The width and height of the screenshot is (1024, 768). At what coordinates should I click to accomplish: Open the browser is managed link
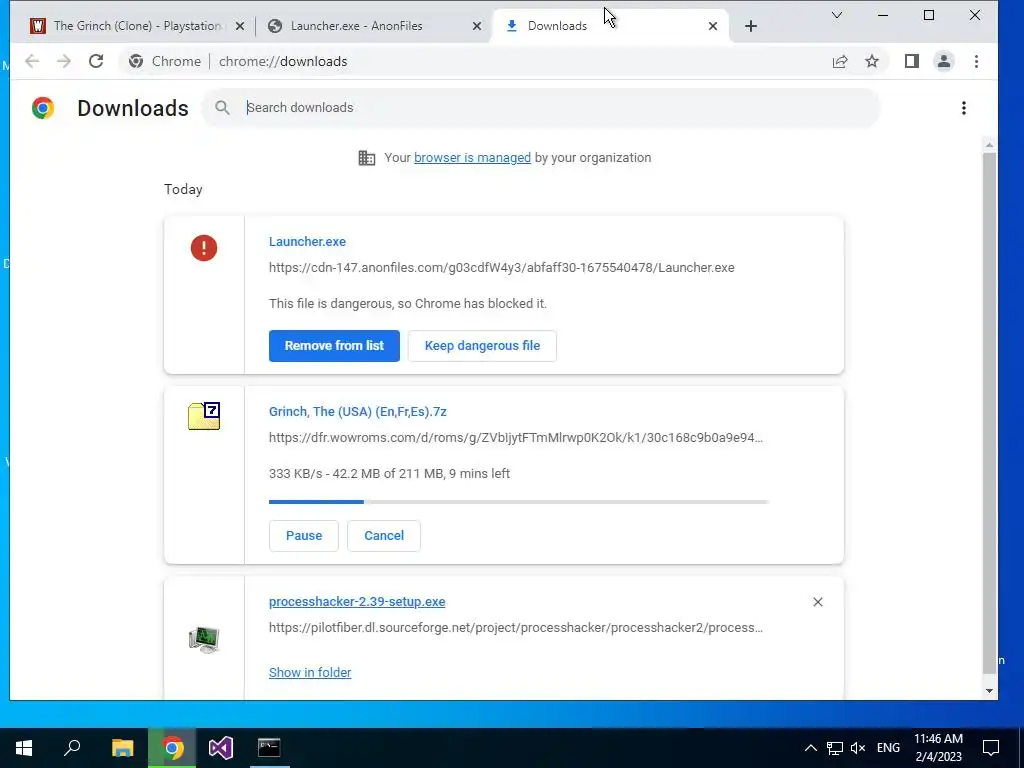(472, 157)
